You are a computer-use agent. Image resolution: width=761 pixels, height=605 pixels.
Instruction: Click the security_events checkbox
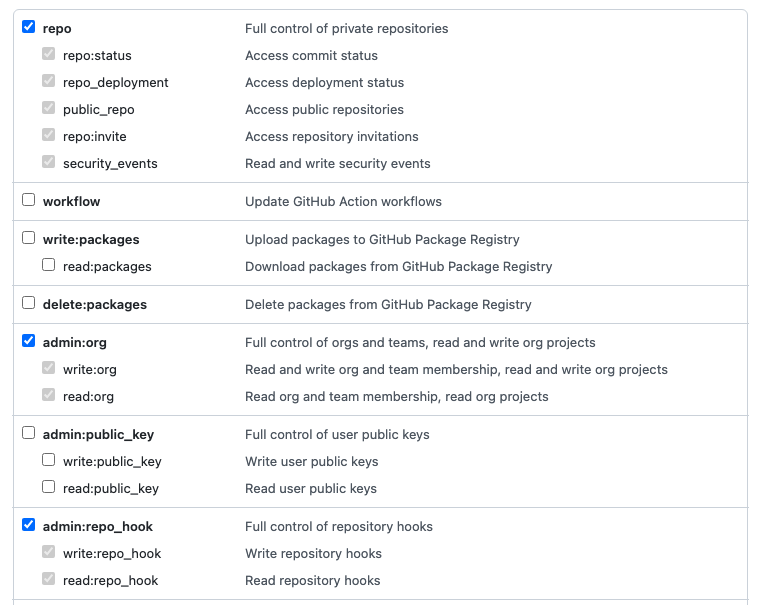[49, 163]
